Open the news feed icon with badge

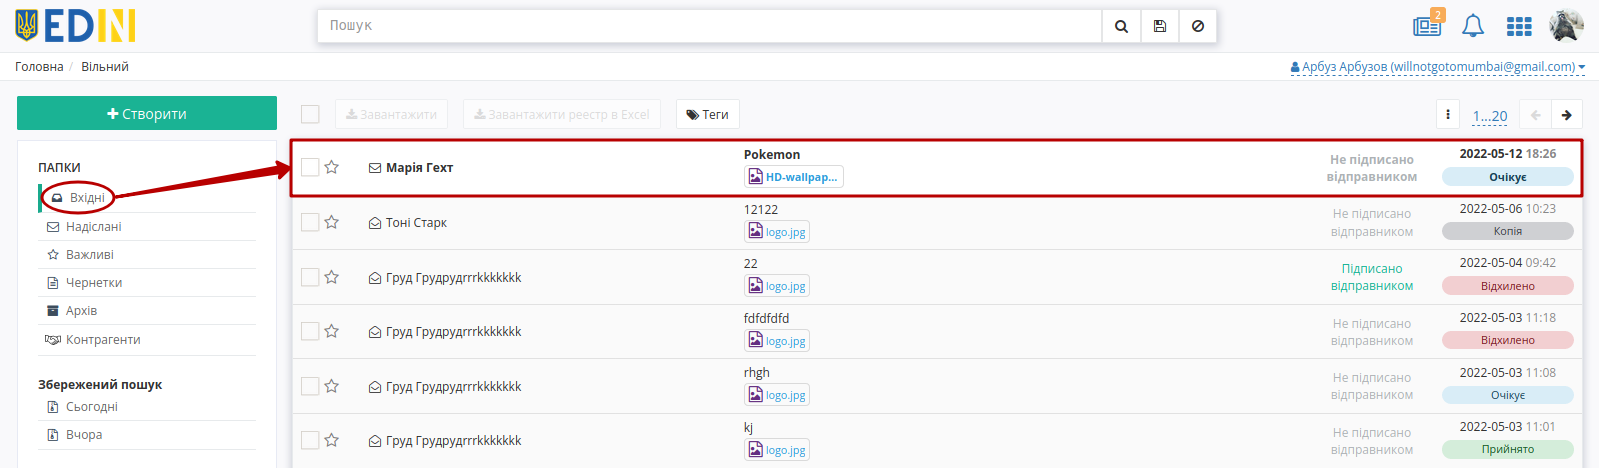point(1428,24)
